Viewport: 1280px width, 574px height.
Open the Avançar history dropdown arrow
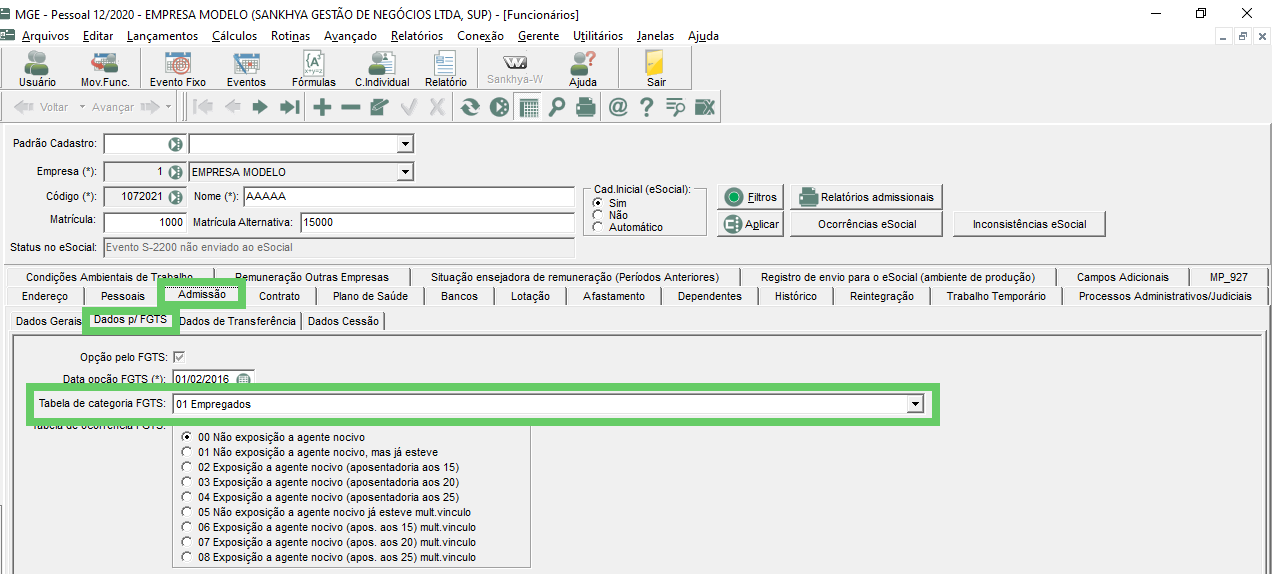(168, 107)
